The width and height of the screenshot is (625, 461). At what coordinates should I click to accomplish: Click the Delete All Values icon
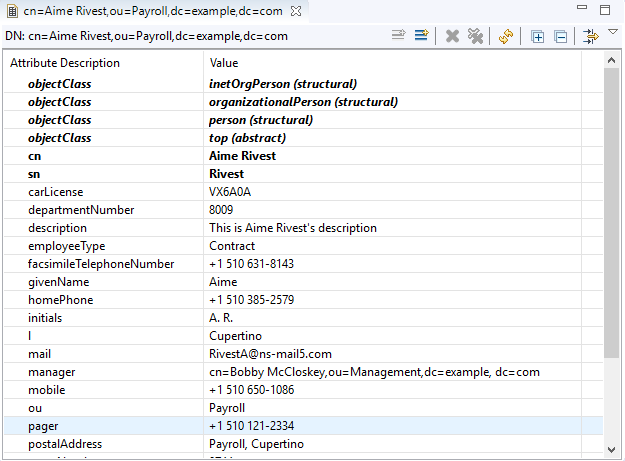pos(475,36)
